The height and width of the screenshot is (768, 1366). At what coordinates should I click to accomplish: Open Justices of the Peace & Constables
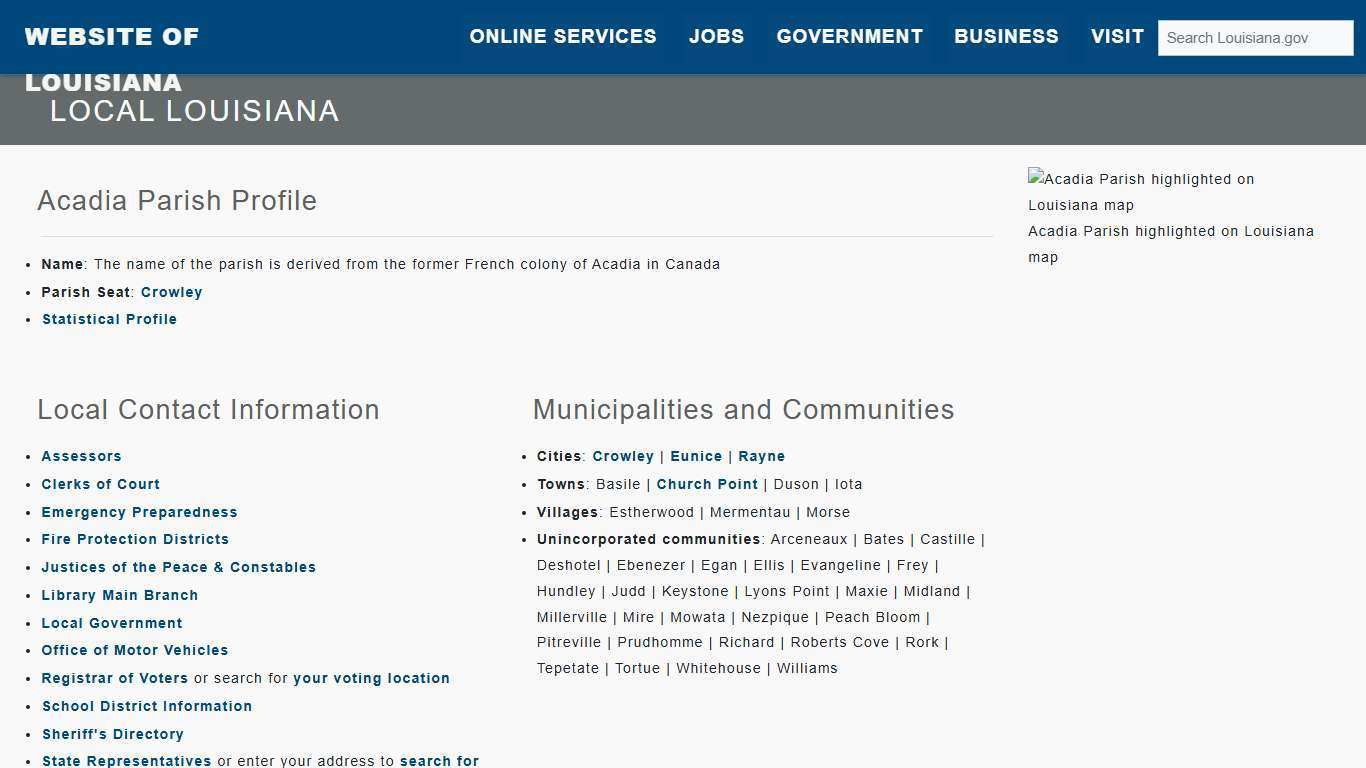178,567
